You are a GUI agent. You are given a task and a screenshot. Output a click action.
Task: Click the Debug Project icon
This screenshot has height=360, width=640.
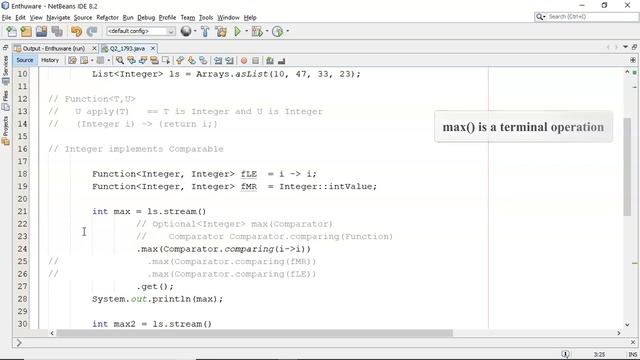(x=257, y=31)
